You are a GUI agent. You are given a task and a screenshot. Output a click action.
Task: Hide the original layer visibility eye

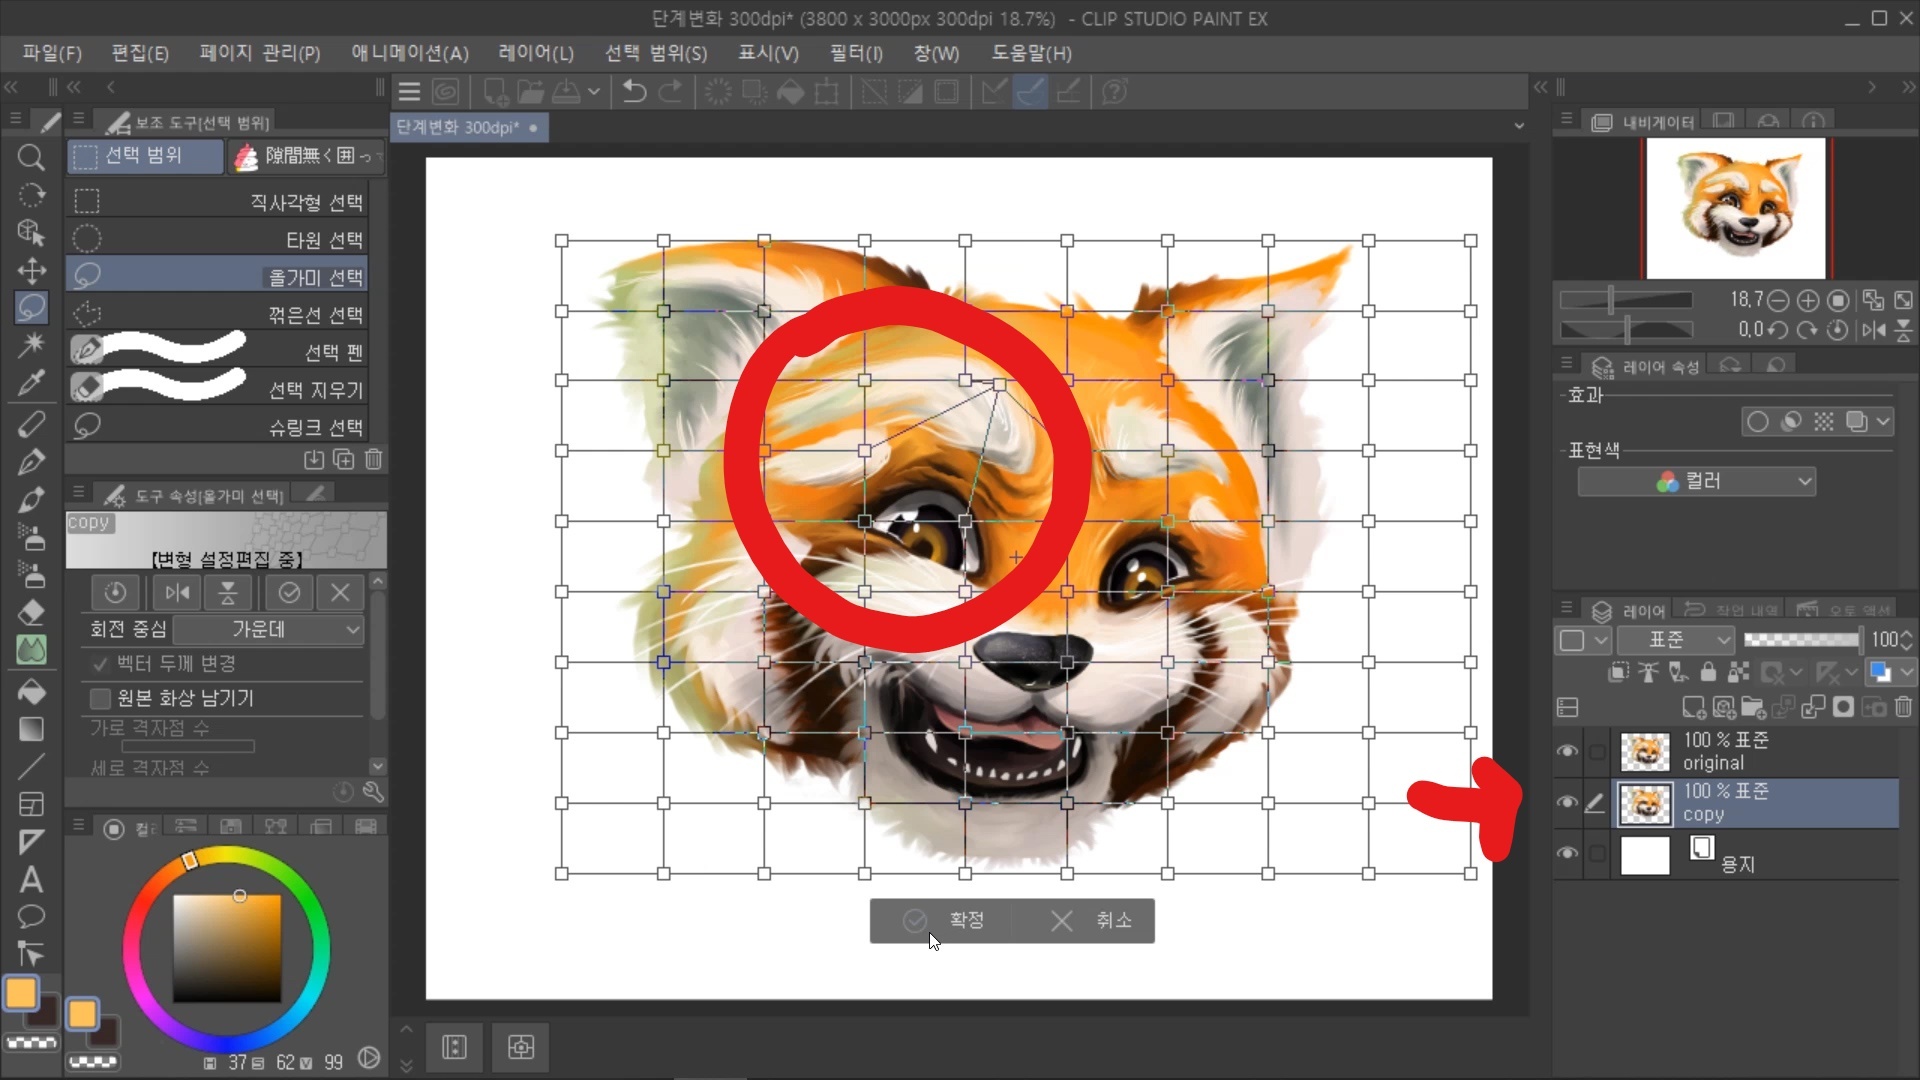click(1567, 751)
